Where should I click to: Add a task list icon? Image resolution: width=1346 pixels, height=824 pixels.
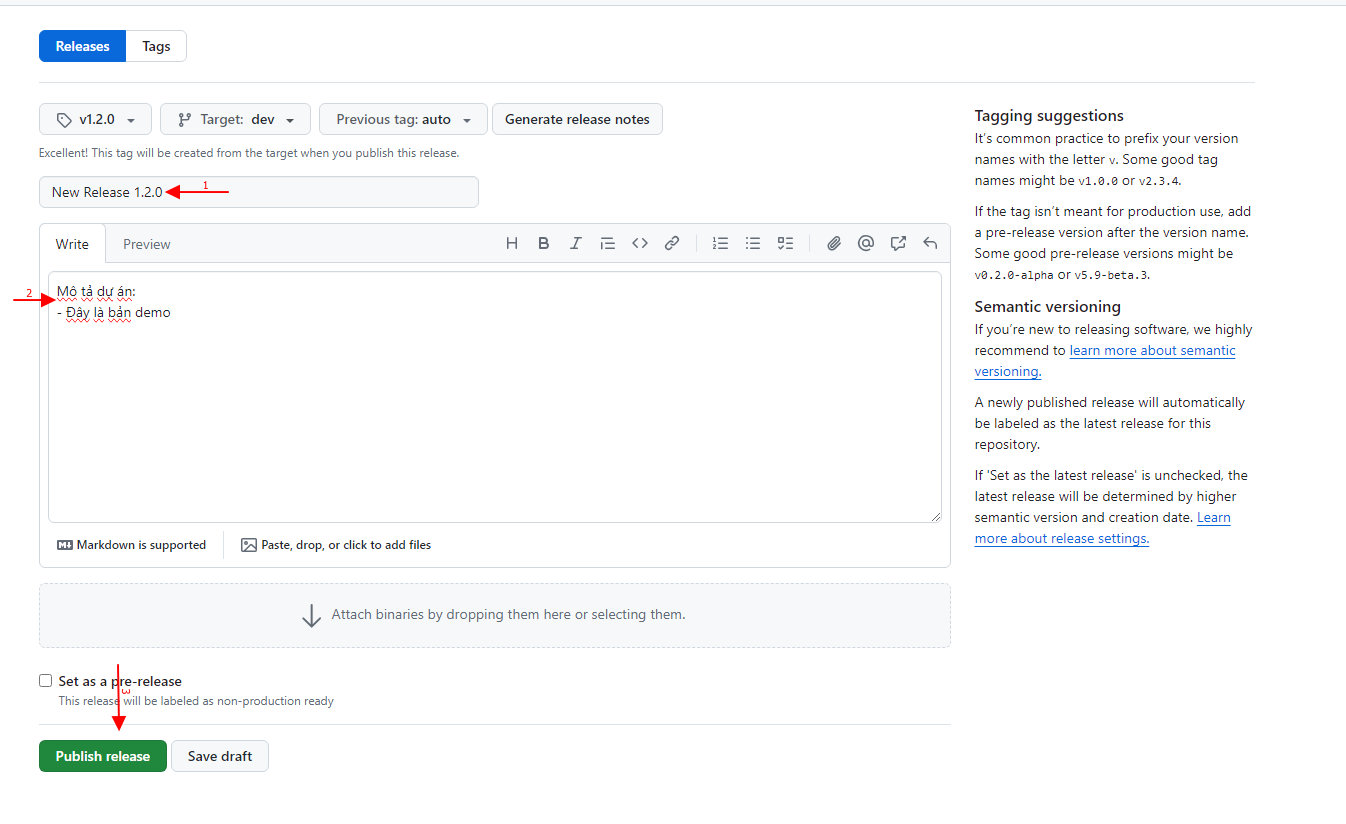click(786, 243)
